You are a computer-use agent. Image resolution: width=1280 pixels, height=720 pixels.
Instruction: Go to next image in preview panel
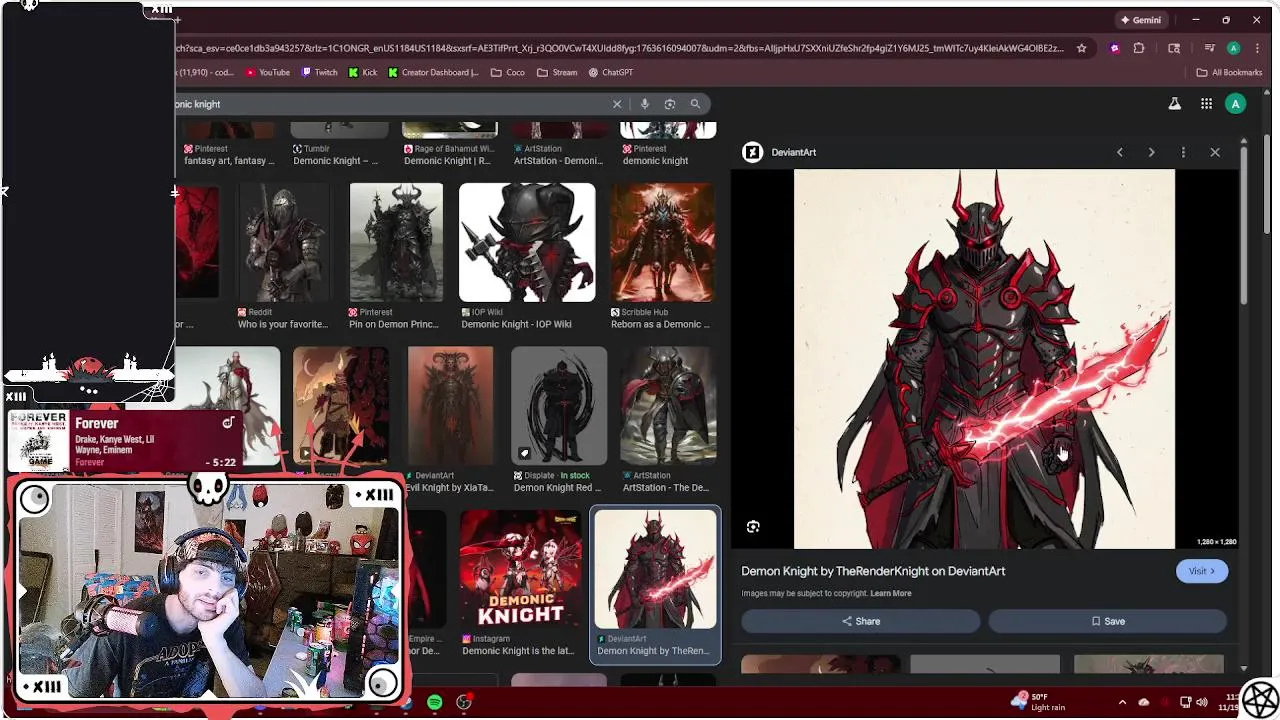(x=1151, y=152)
